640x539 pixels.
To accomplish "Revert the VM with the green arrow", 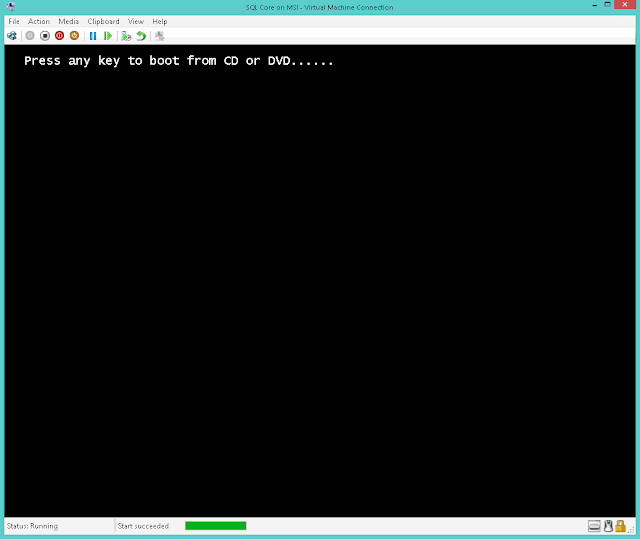I will [x=141, y=36].
